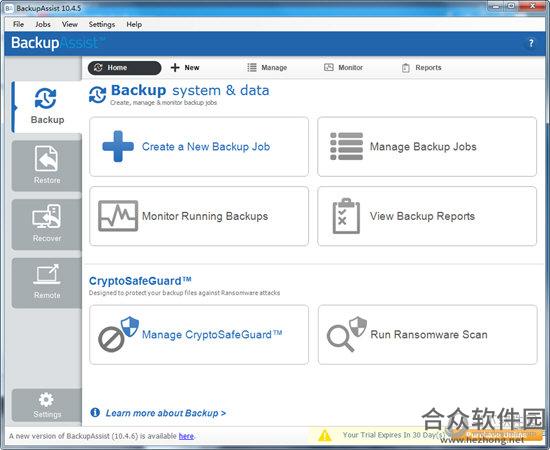Open the Settings menu in menu bar

[x=102, y=24]
